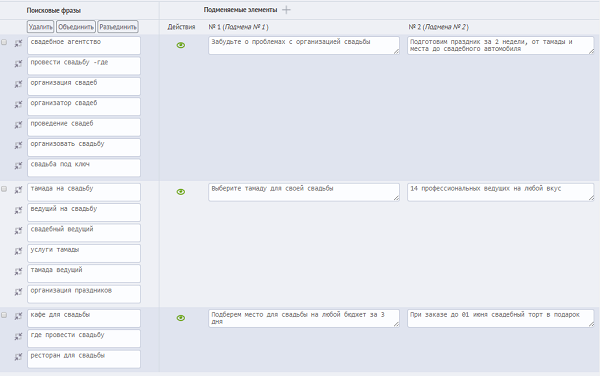Toggle eye preview for the cafe group

(181, 318)
